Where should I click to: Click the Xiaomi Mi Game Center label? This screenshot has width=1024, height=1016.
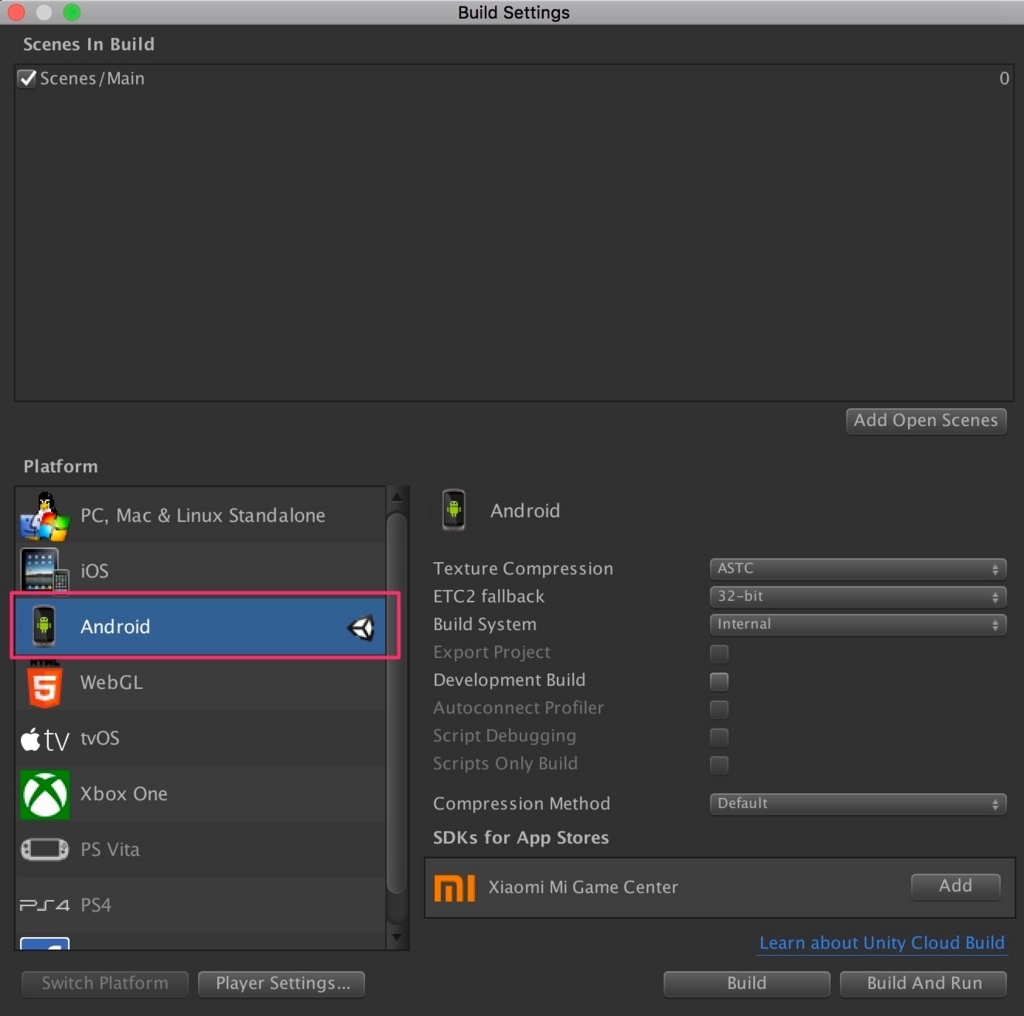[583, 887]
